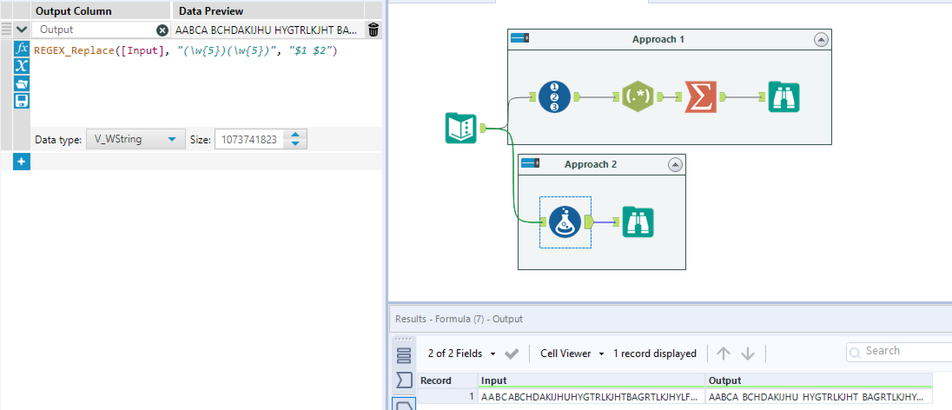Select the Summarize tool

[701, 96]
